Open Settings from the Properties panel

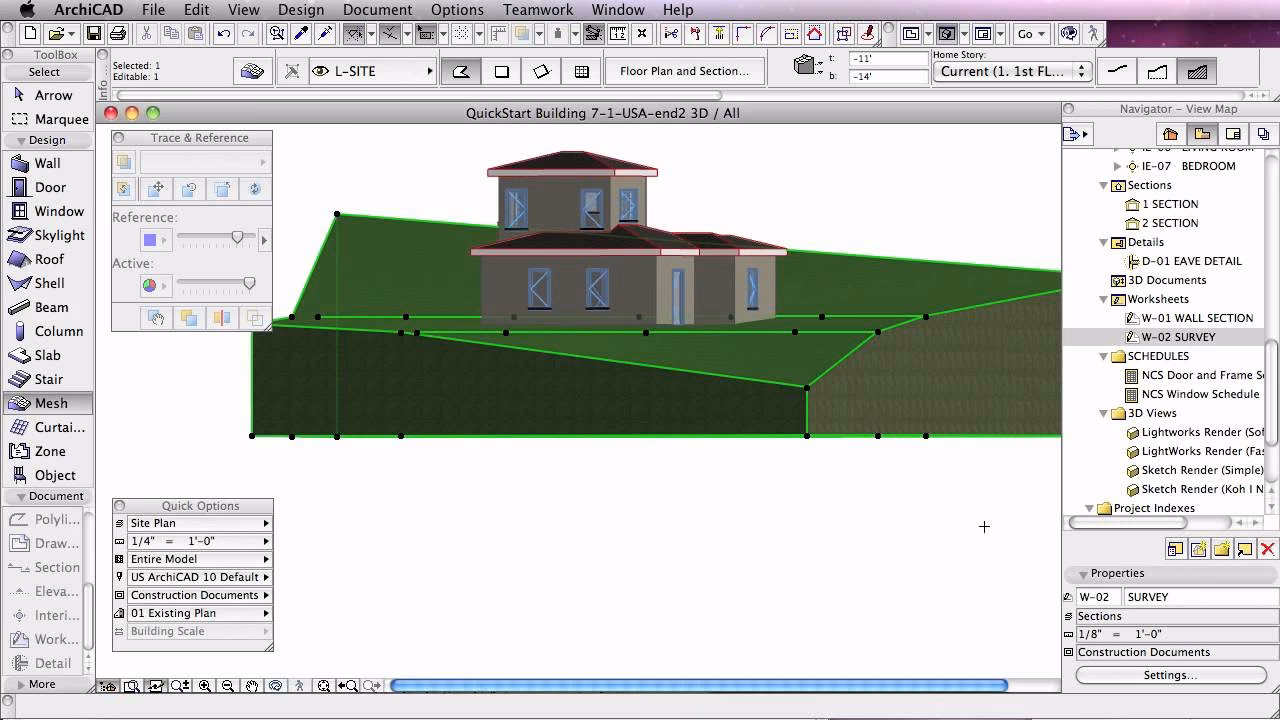pos(1170,674)
